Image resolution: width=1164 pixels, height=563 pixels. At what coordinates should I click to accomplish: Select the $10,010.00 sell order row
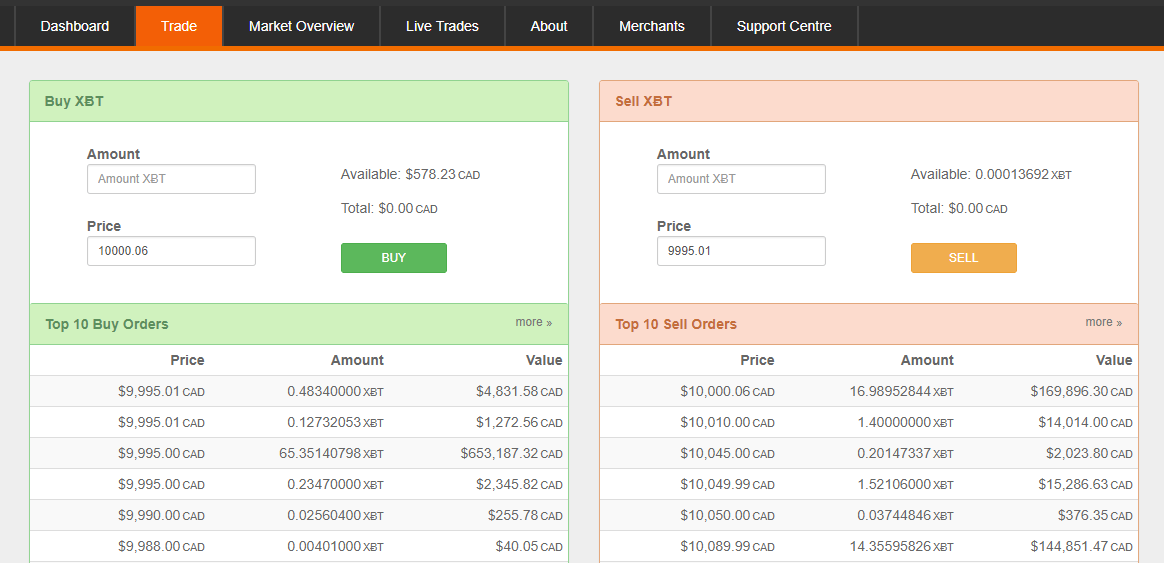(x=869, y=423)
